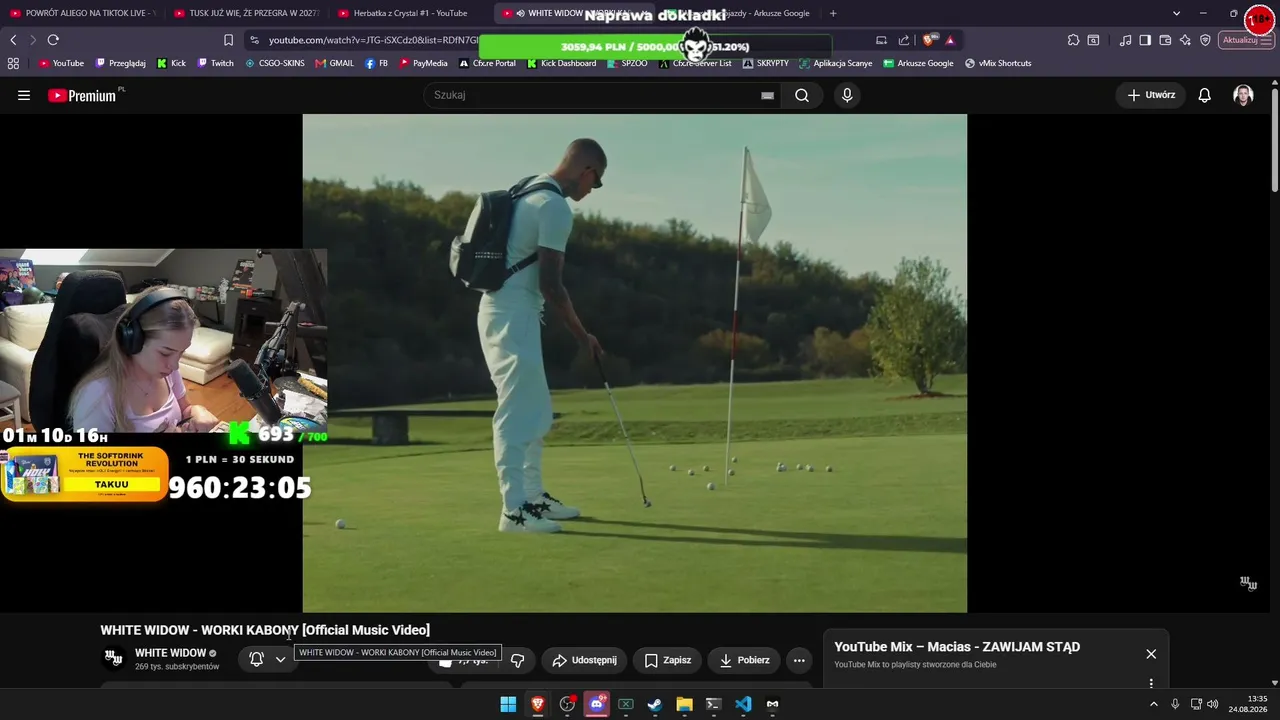Open Brave browser from the taskbar

(538, 704)
